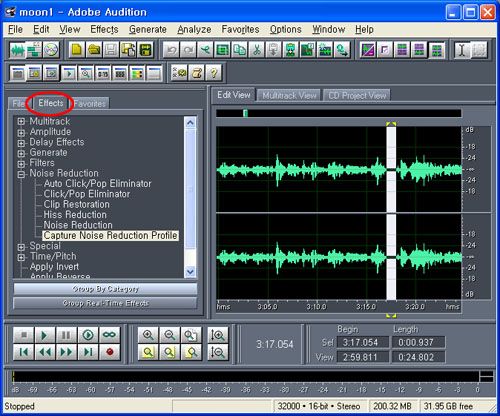Image resolution: width=500 pixels, height=416 pixels.
Task: Select Clip Restoration effect
Action: pyautogui.click(x=76, y=204)
